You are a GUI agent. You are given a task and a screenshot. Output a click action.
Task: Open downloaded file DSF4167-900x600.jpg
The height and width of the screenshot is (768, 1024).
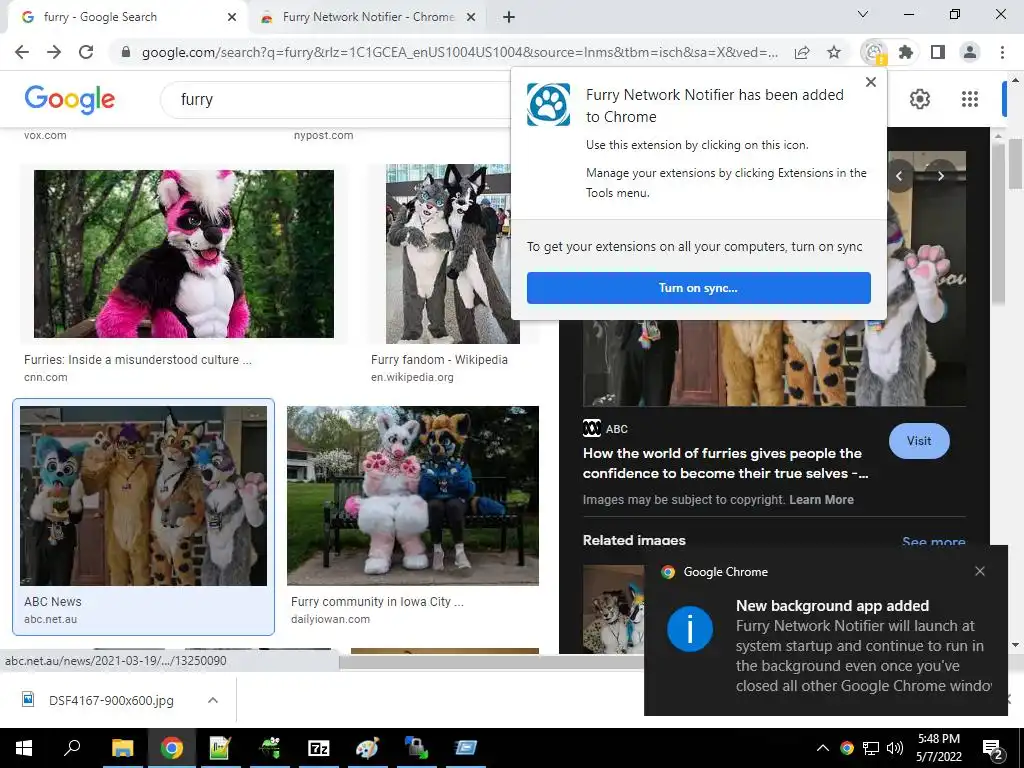111,701
